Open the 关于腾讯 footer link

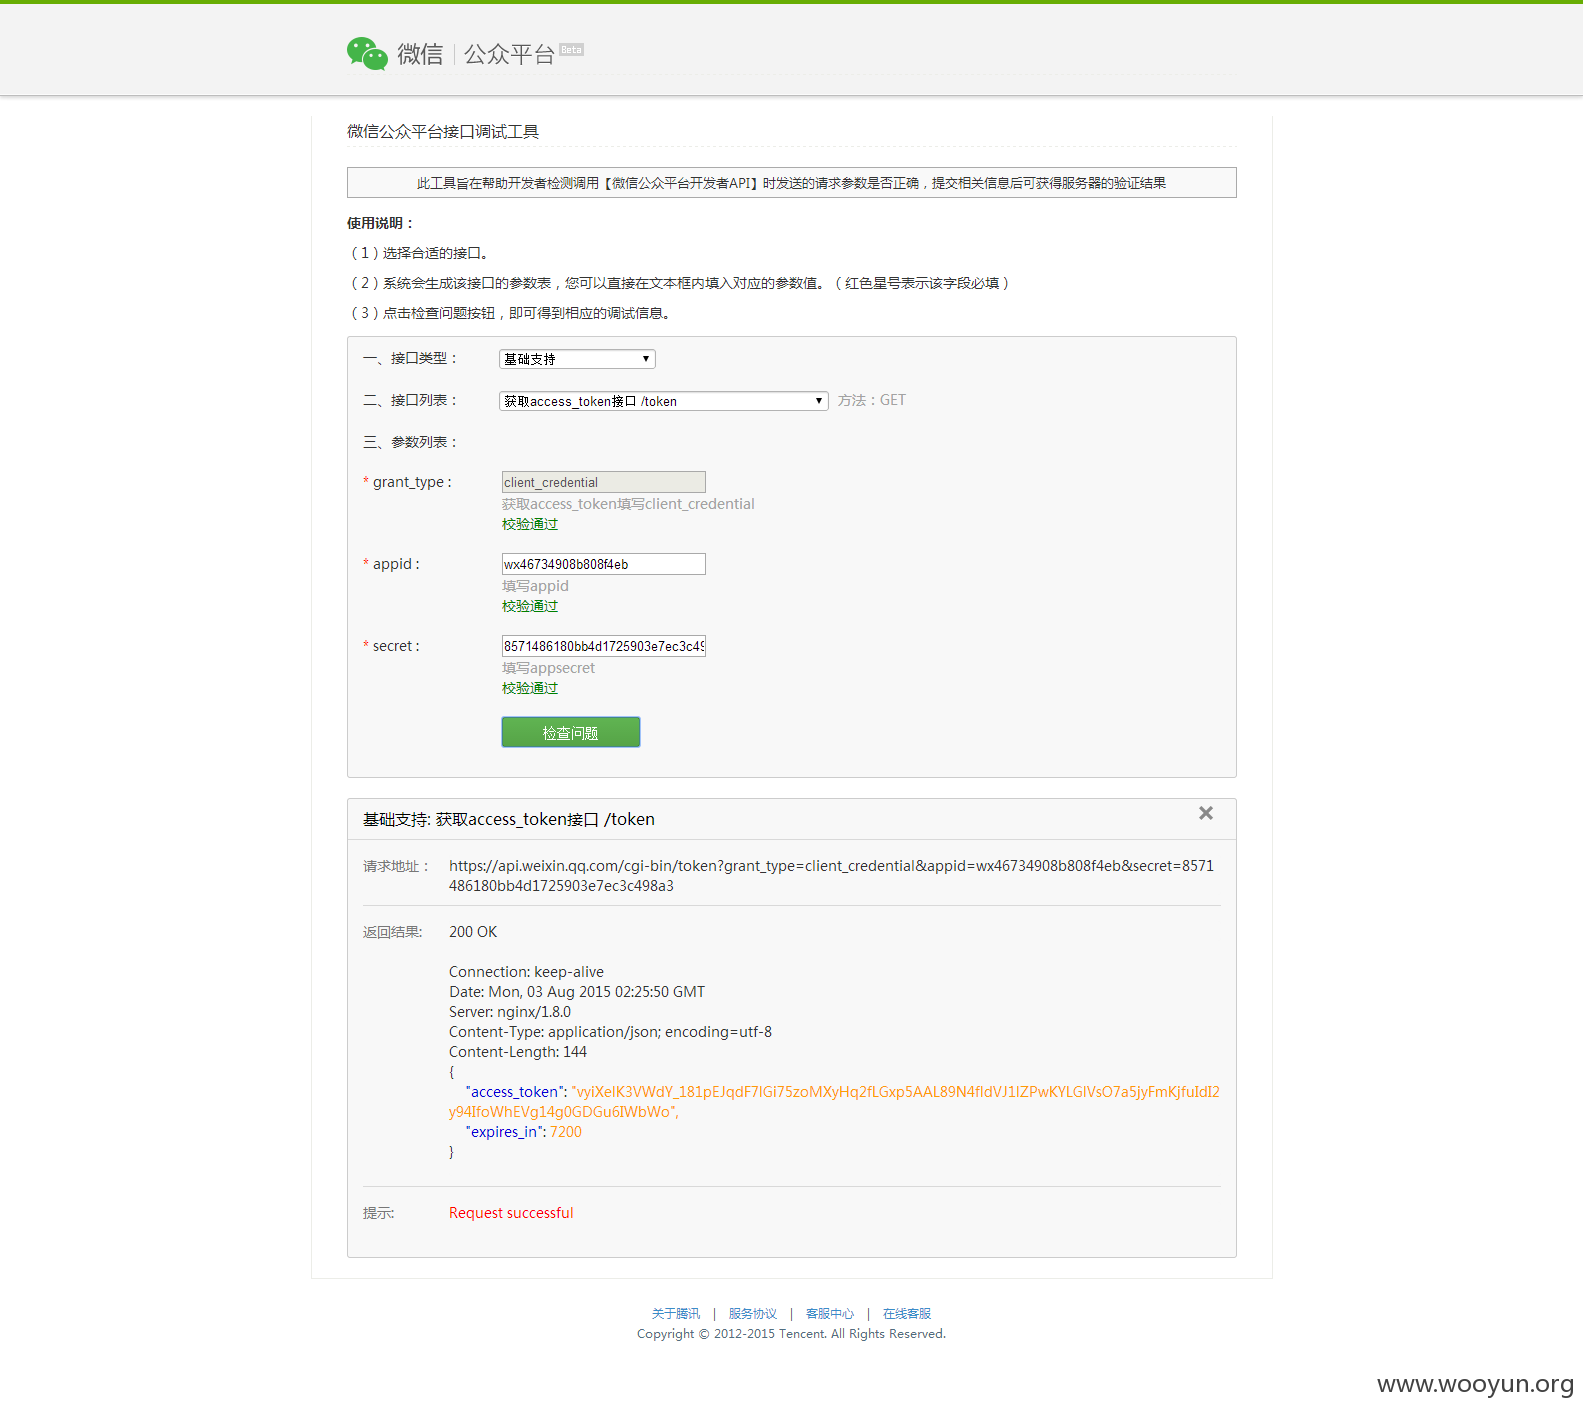click(x=676, y=1314)
